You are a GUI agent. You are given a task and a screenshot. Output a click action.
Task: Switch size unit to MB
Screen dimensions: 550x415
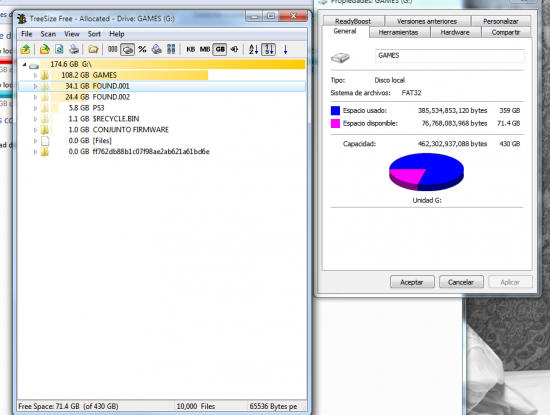click(x=205, y=49)
